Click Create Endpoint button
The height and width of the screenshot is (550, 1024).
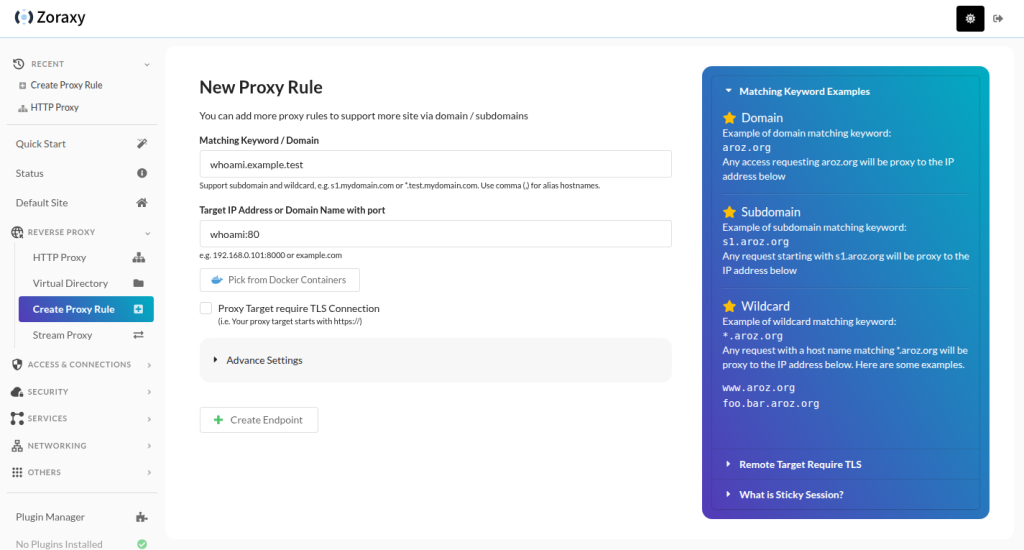click(x=259, y=420)
